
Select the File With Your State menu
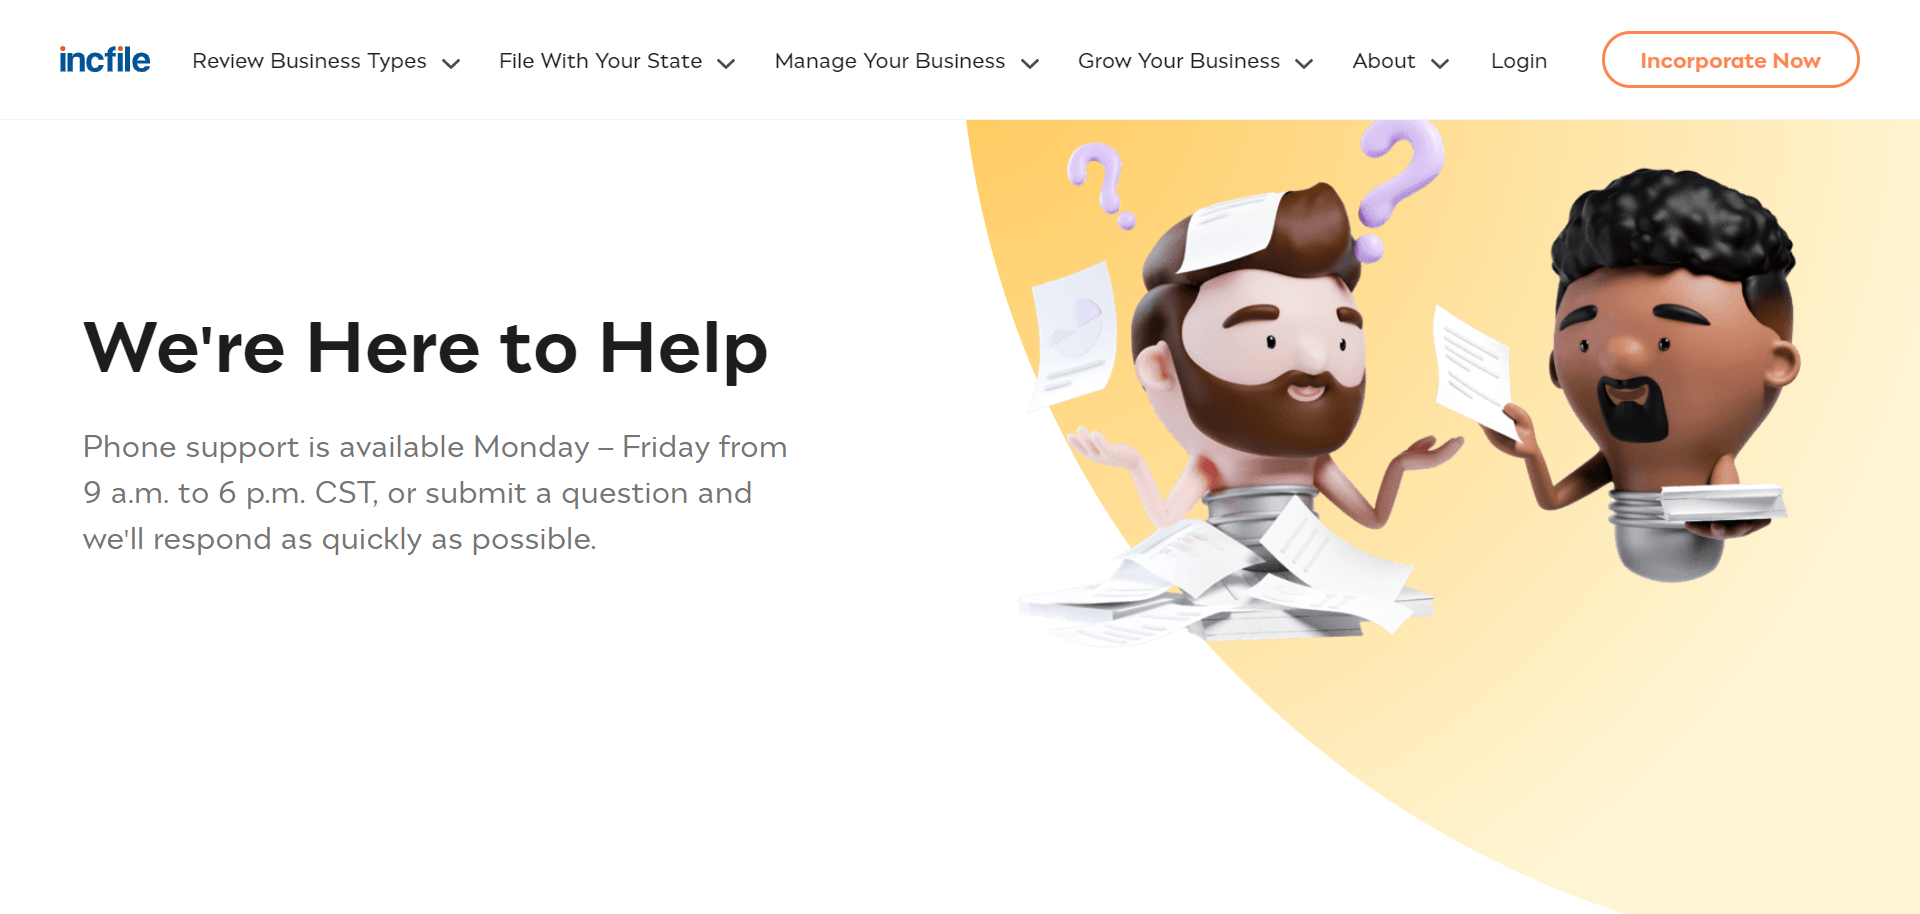(x=600, y=61)
